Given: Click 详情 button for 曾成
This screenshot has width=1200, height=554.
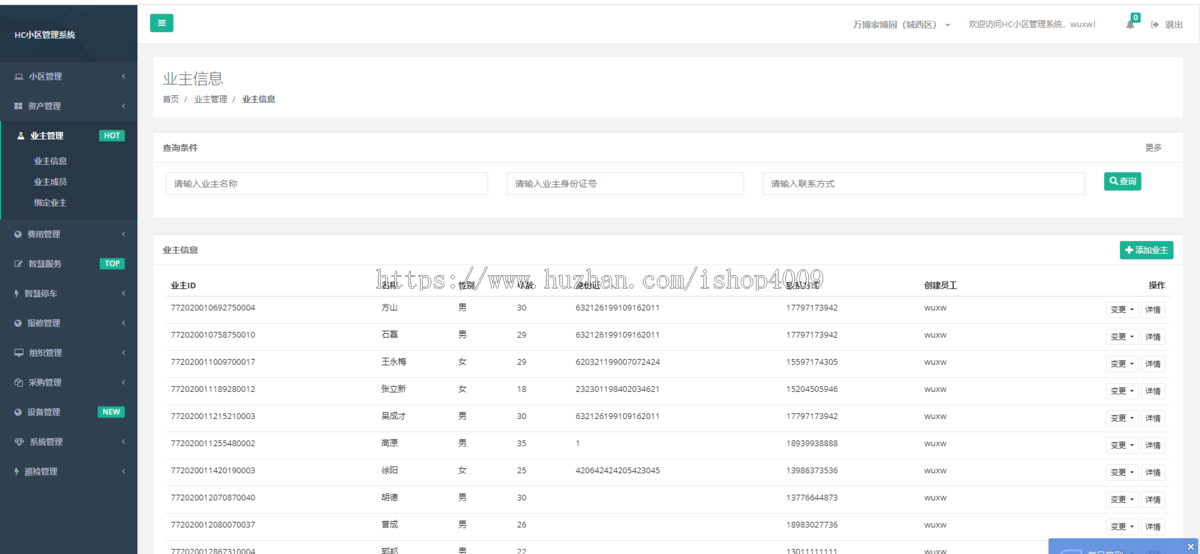Looking at the screenshot, I should click(x=1153, y=526).
